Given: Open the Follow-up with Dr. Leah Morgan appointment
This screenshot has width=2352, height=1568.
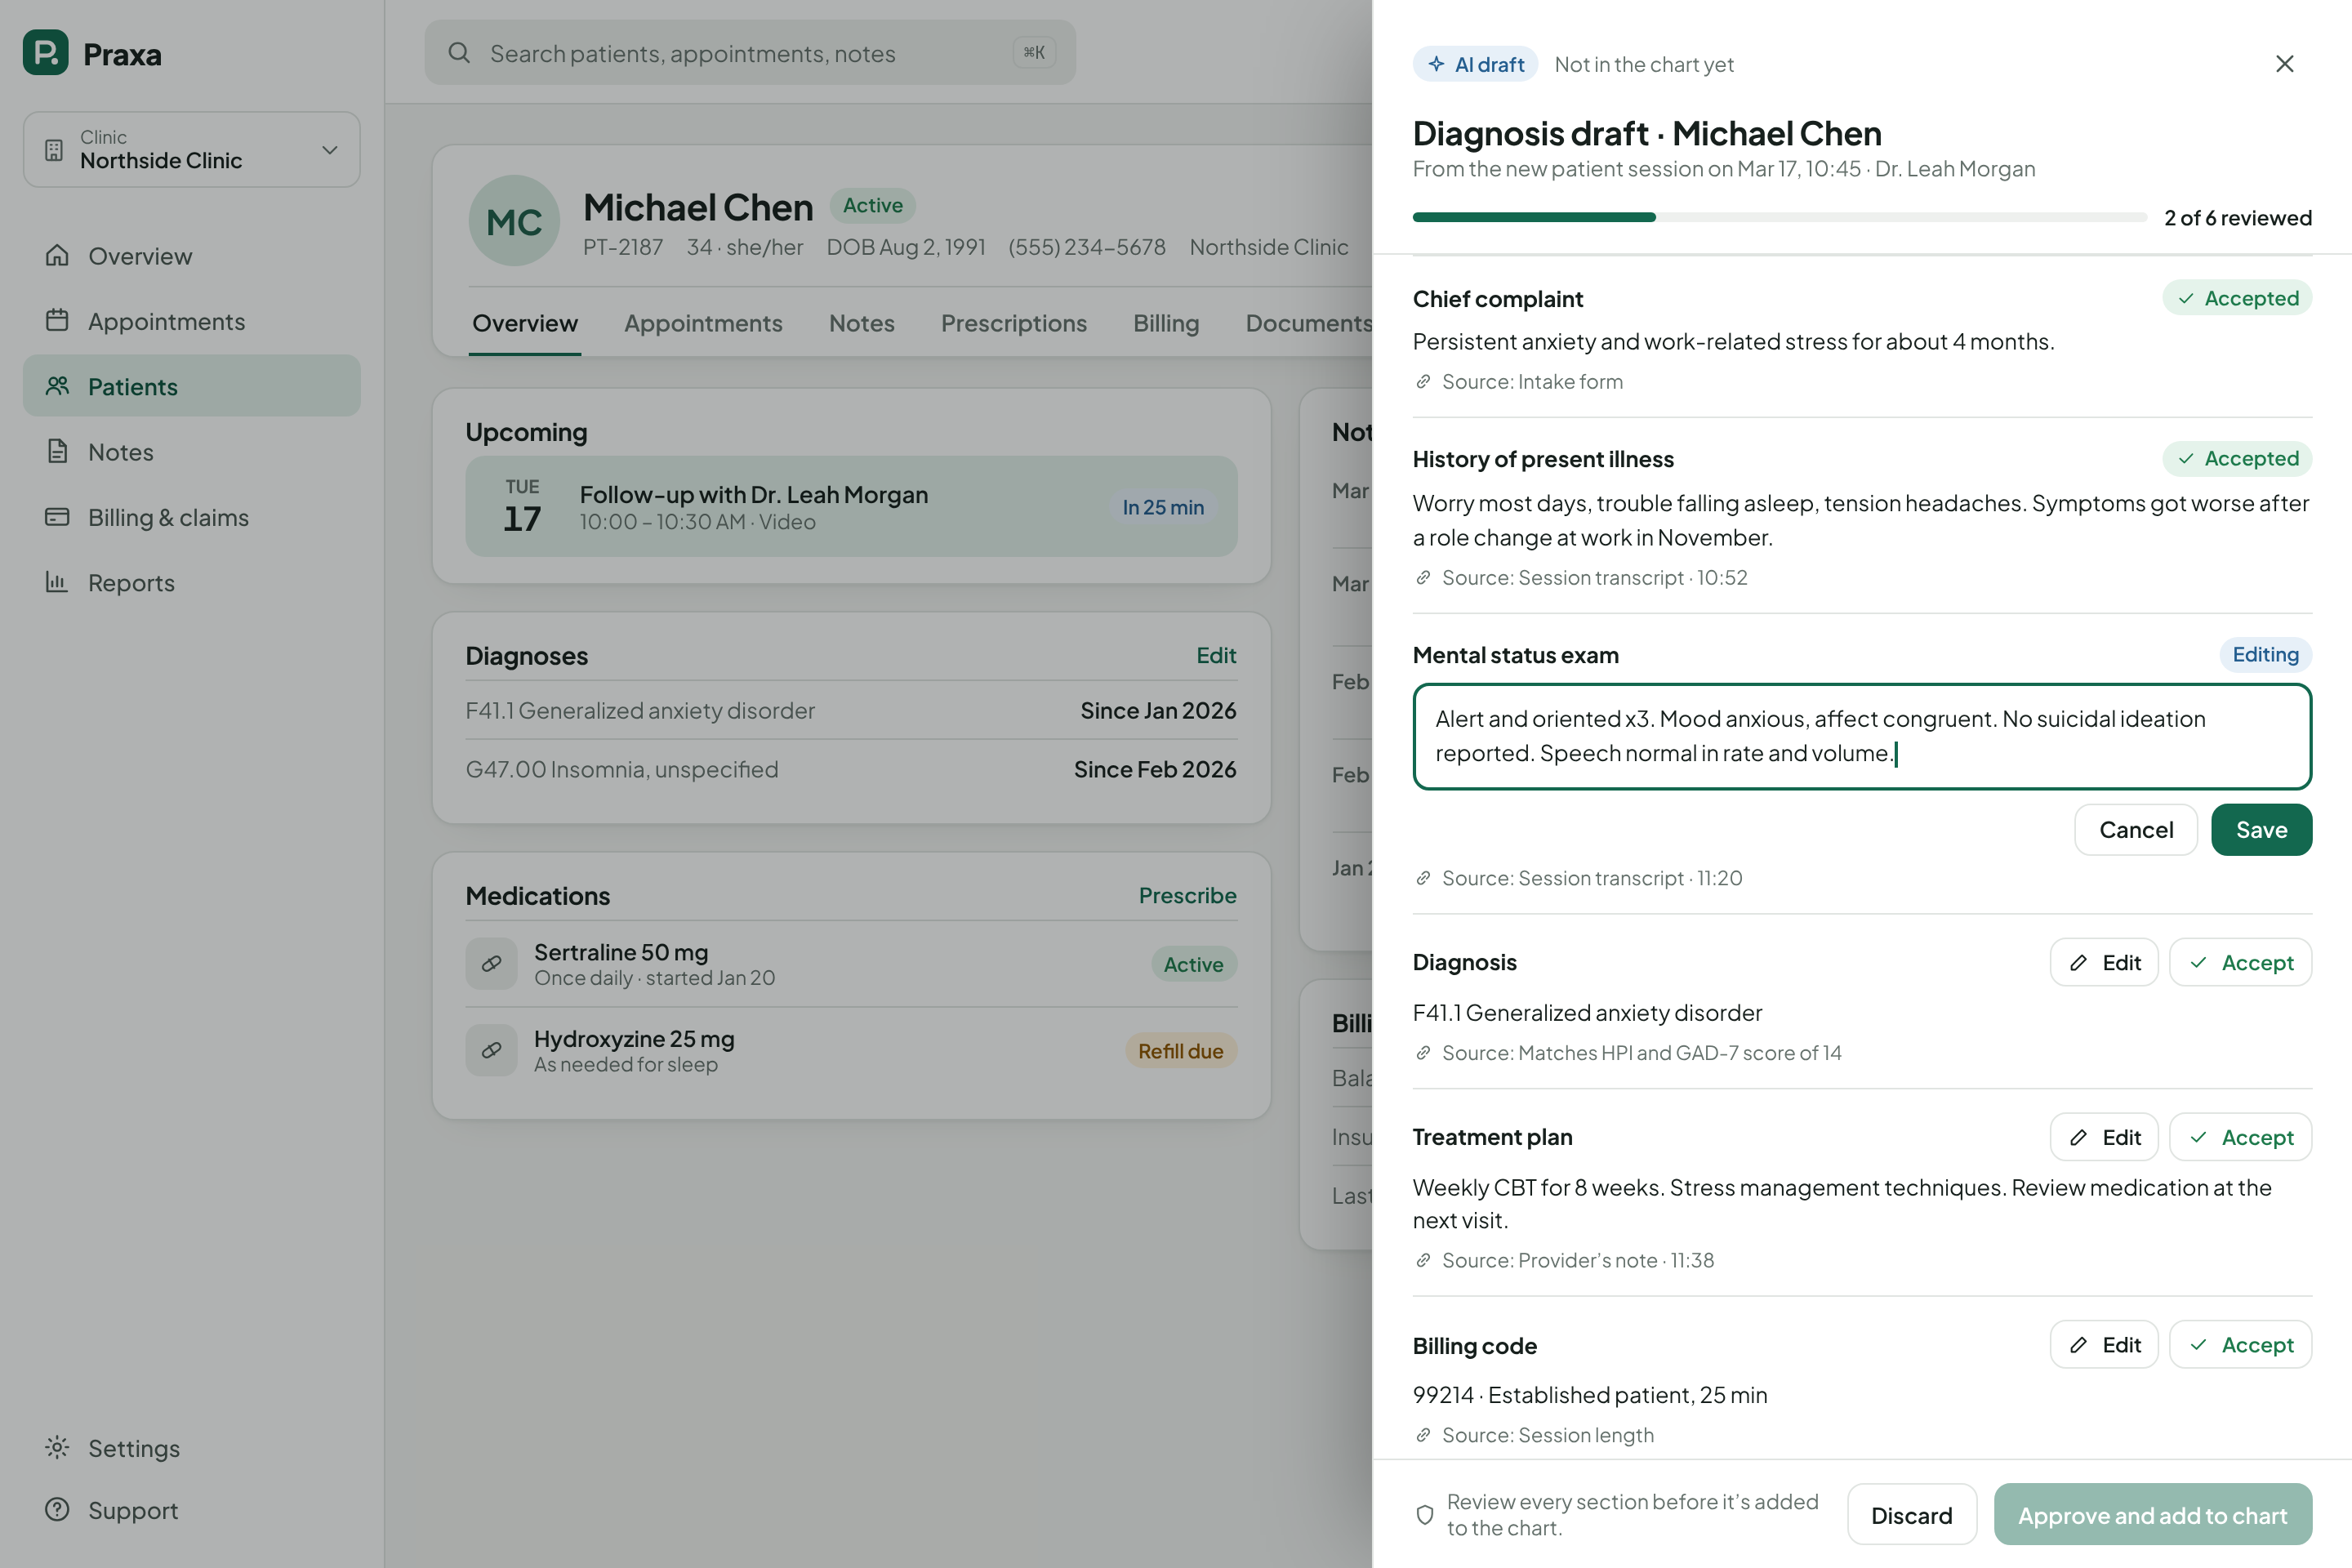Looking at the screenshot, I should 851,507.
